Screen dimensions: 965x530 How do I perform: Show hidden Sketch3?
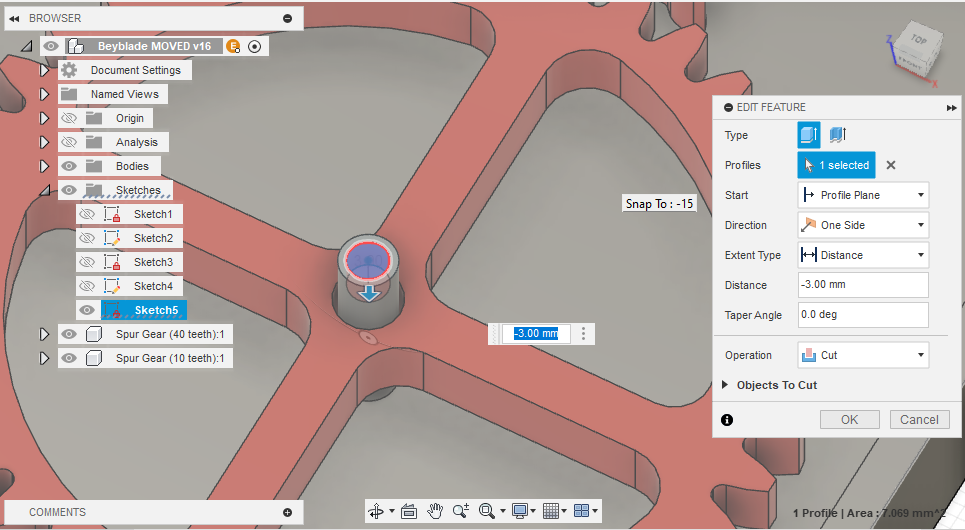pyautogui.click(x=87, y=262)
